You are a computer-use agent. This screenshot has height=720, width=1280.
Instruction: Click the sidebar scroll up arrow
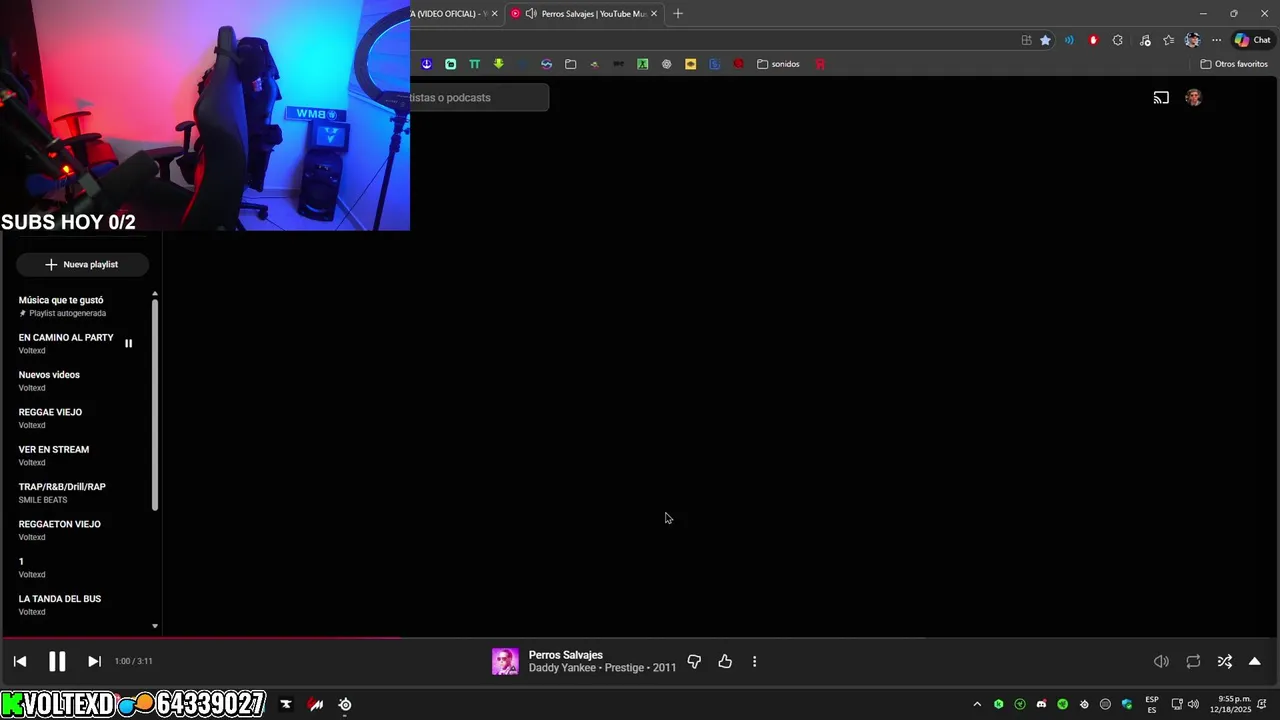point(155,294)
